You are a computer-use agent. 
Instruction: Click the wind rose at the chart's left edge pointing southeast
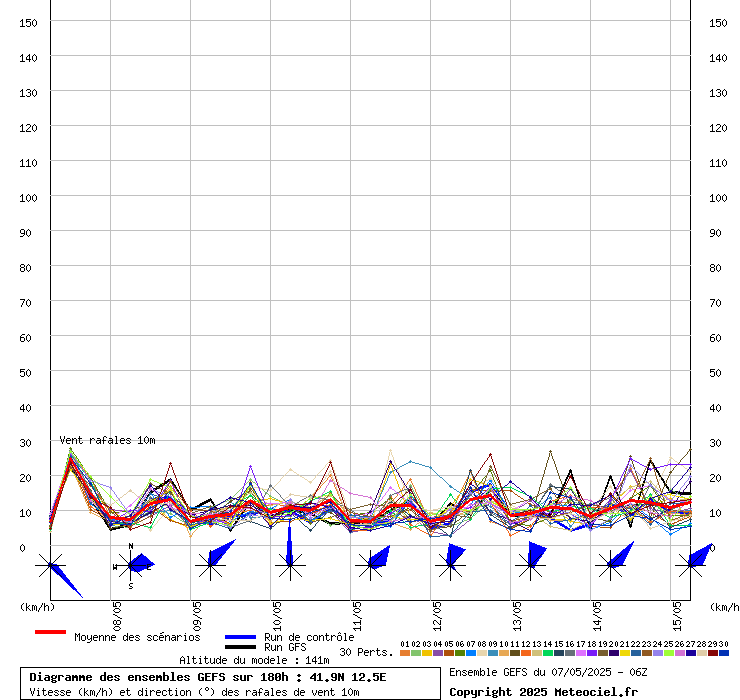59,573
